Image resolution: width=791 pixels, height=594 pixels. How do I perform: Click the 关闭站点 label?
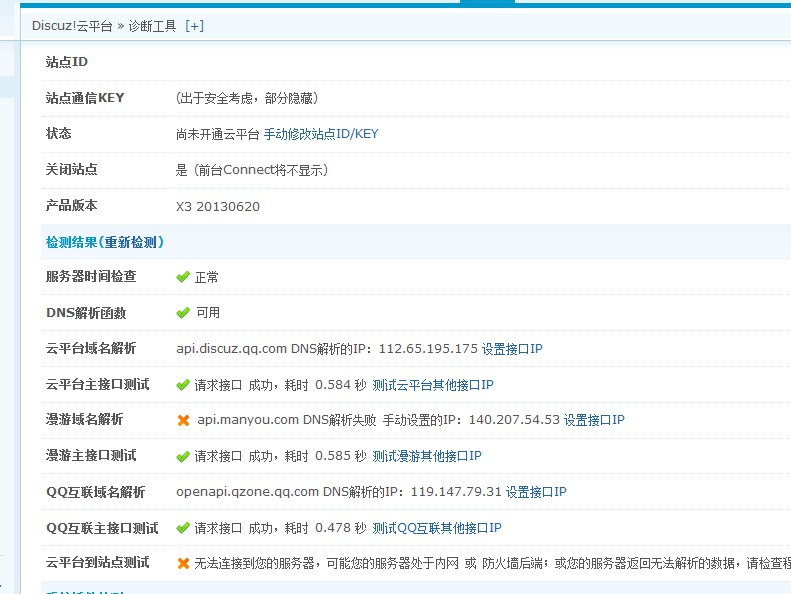tap(71, 169)
